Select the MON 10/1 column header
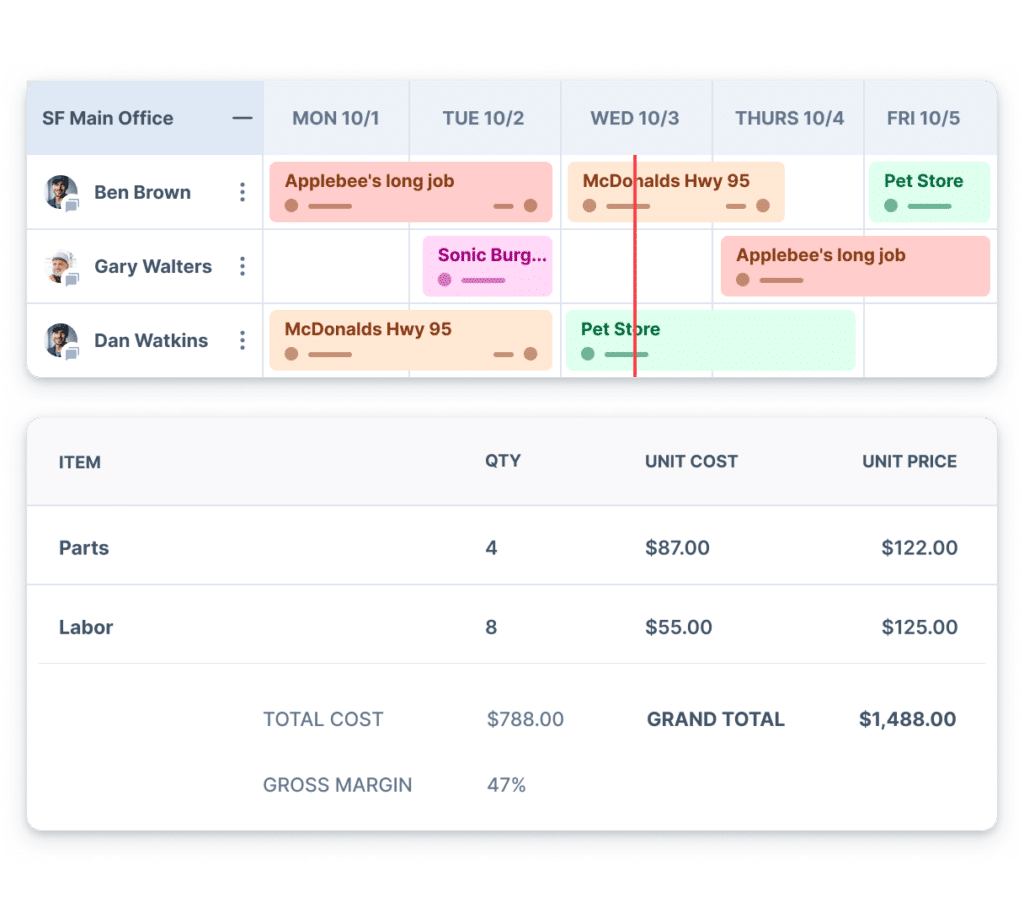This screenshot has height=913, width=1024. [x=336, y=118]
